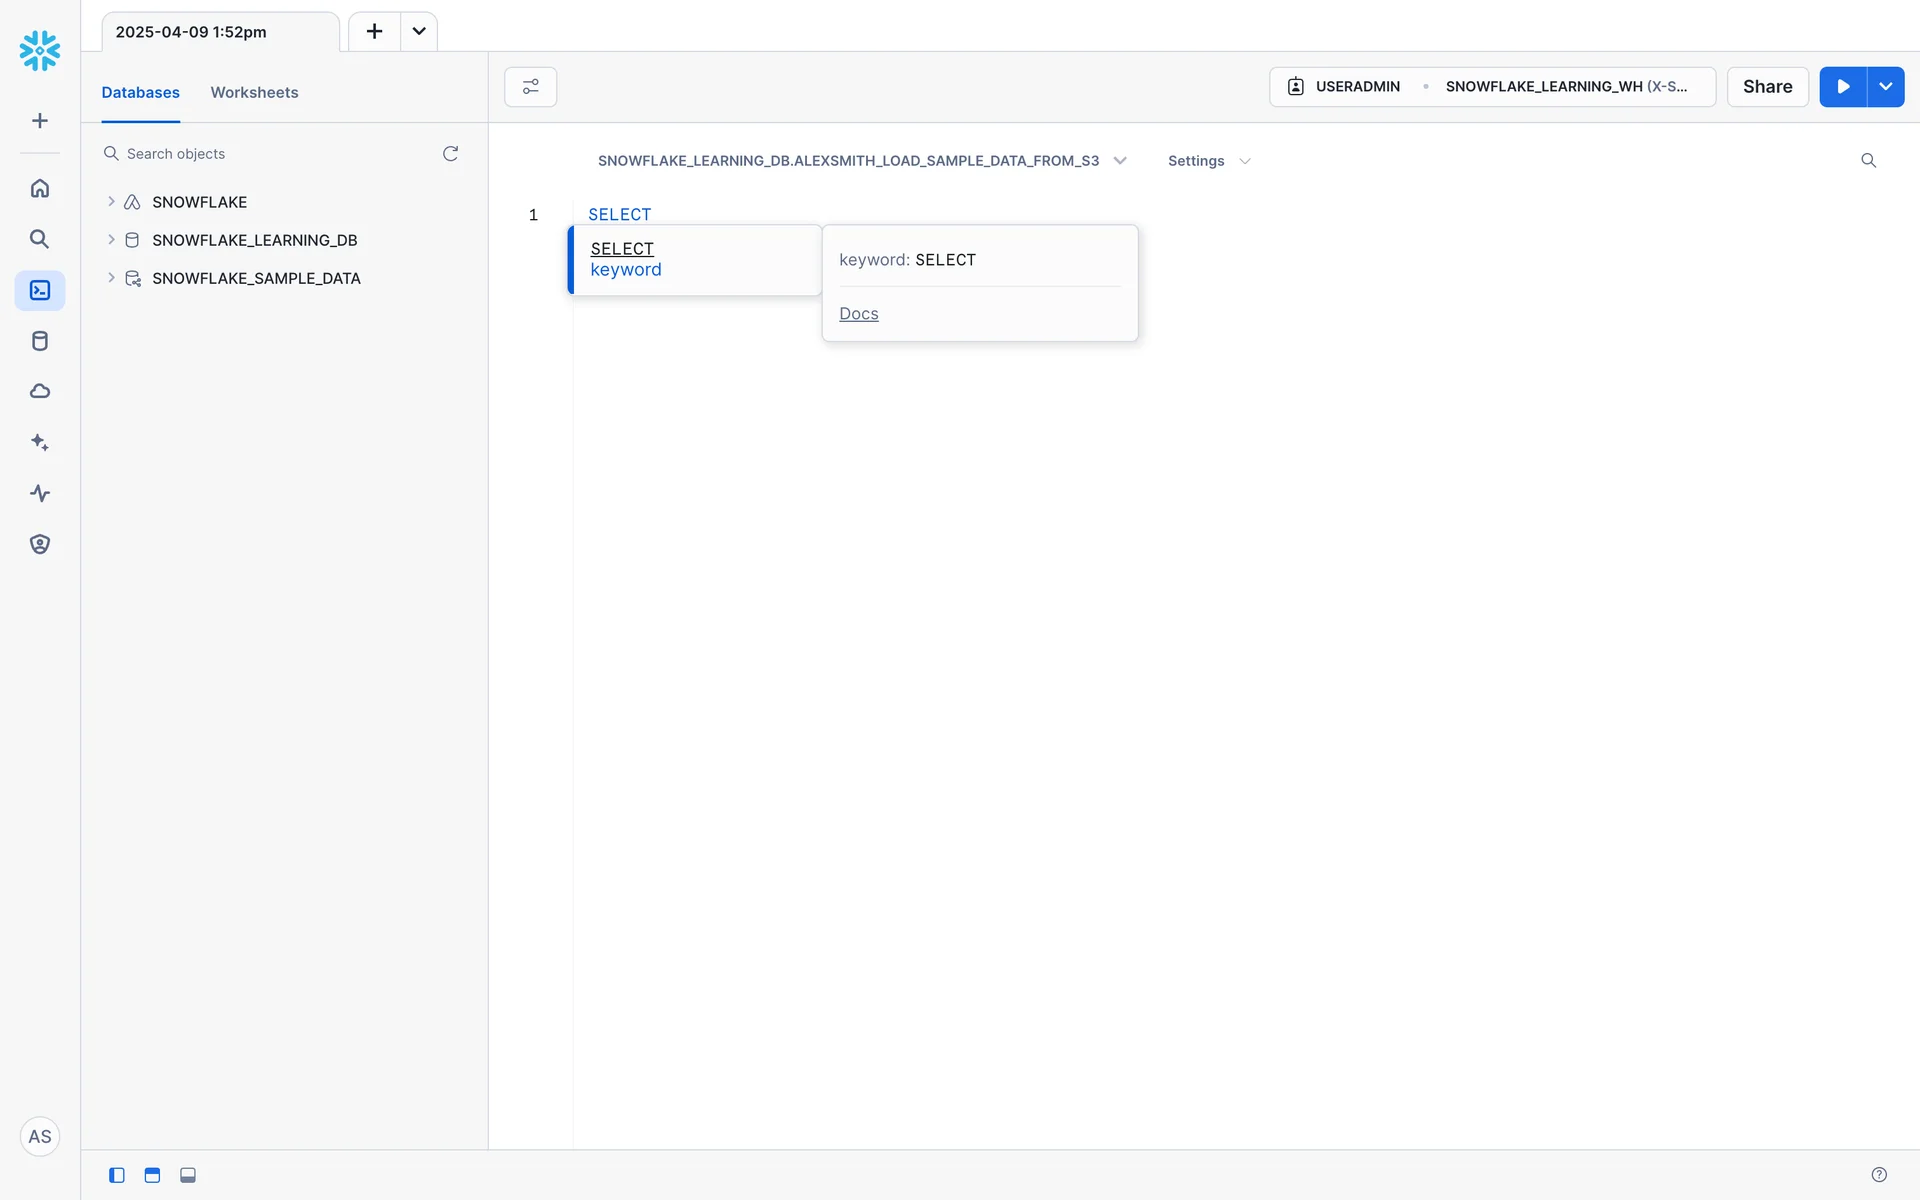The height and width of the screenshot is (1200, 1920).
Task: Expand the SNOWFLAKE_SAMPLE_DATA tree node
Action: 111,278
